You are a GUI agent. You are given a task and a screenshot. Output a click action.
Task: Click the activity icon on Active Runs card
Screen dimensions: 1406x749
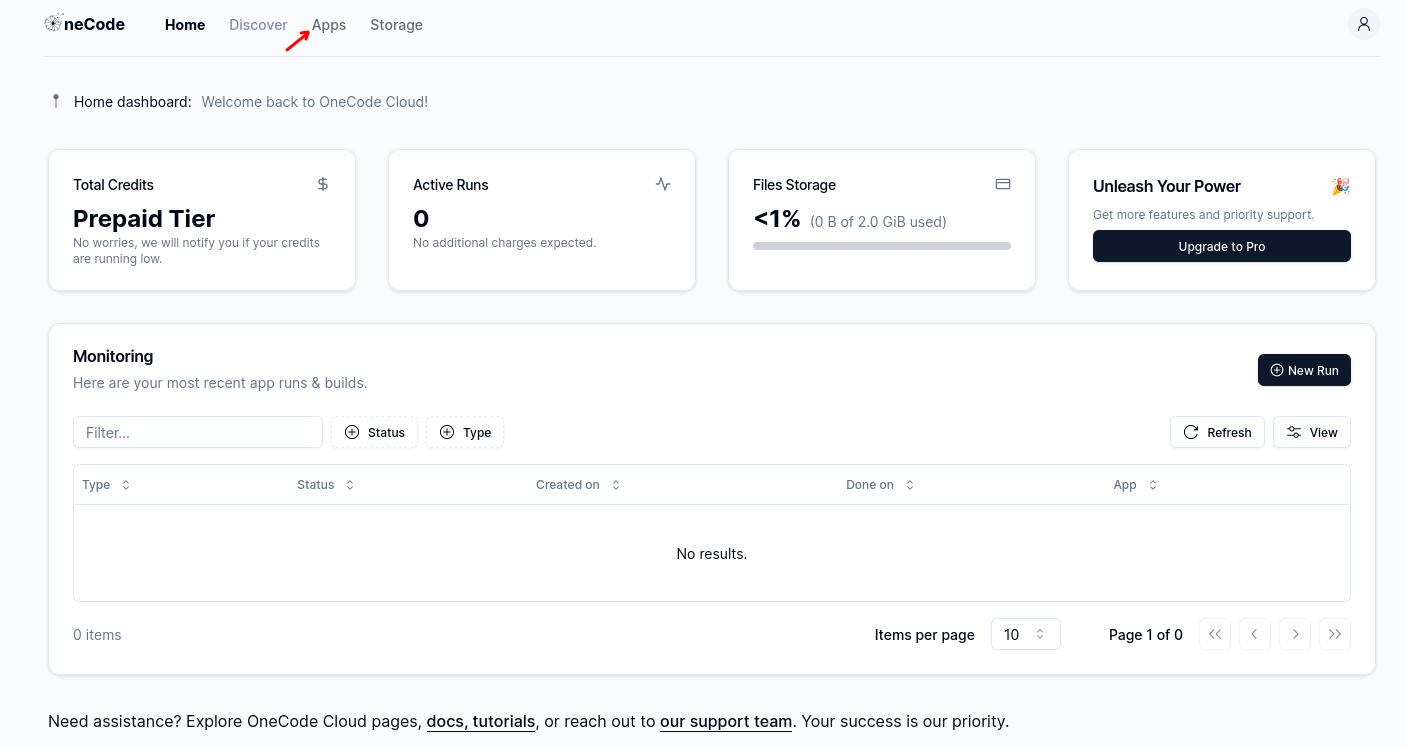click(x=662, y=184)
